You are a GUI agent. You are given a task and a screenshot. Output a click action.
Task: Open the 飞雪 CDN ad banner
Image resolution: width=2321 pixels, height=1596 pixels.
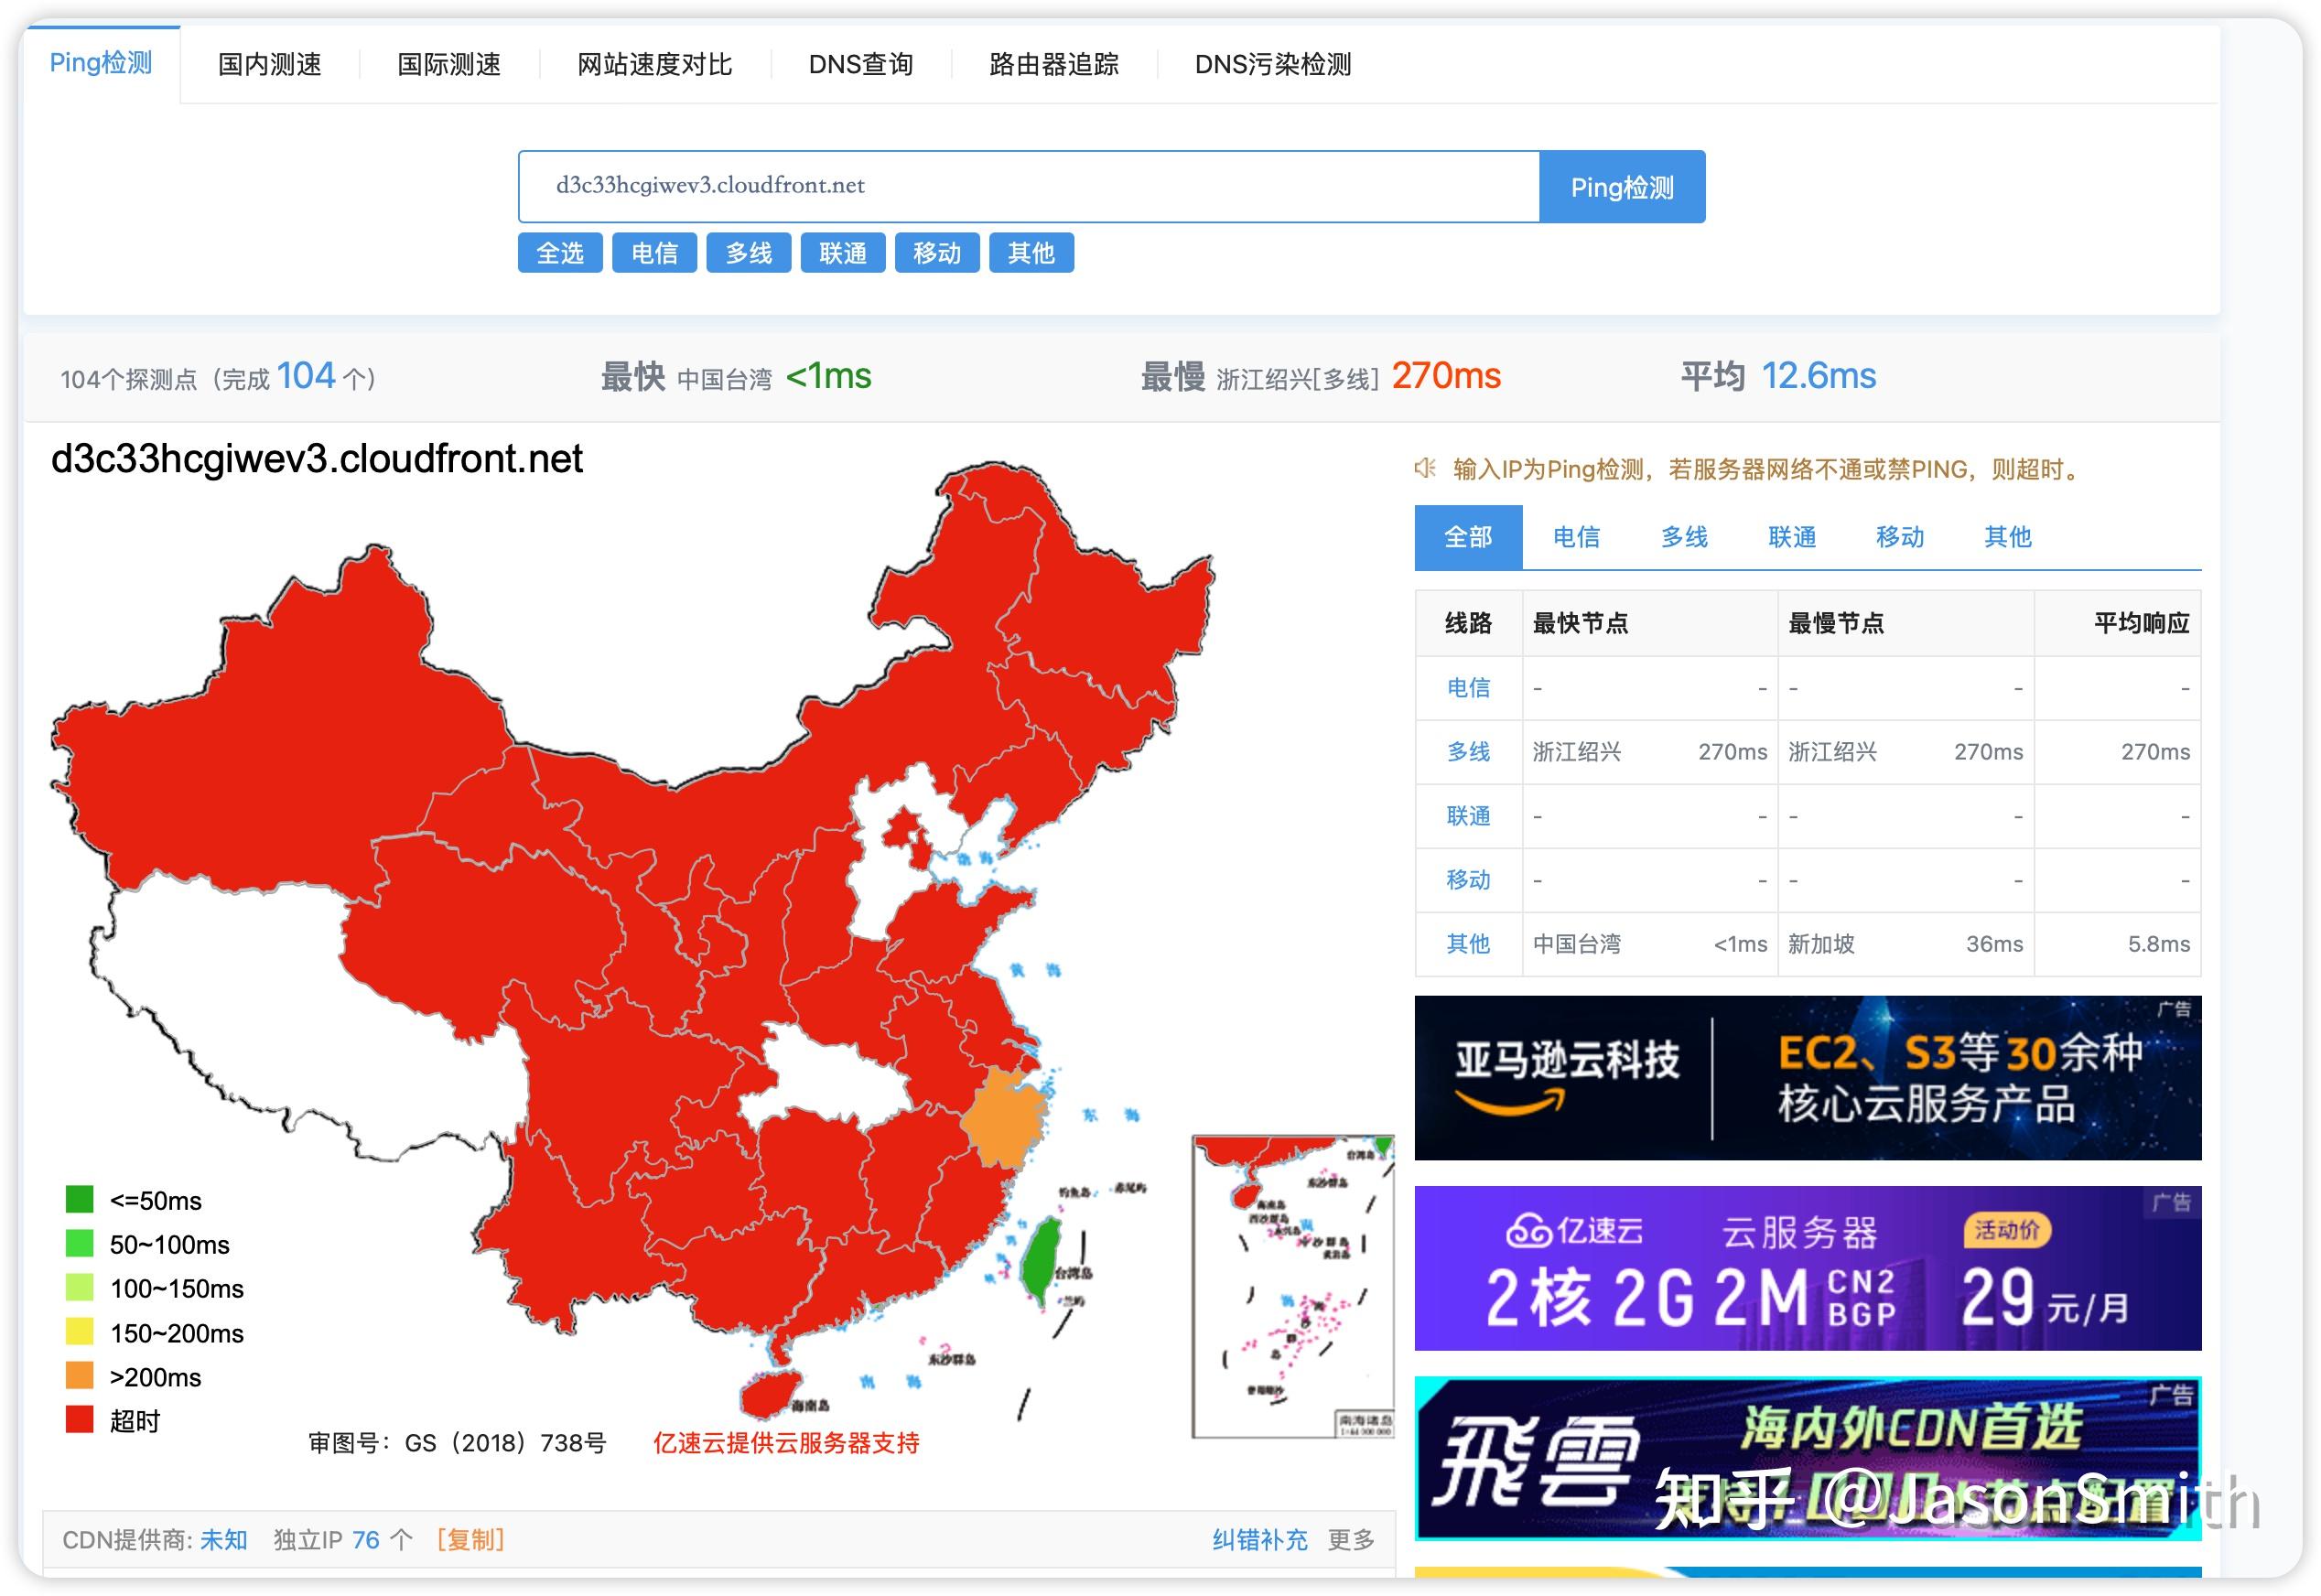tap(1808, 1458)
